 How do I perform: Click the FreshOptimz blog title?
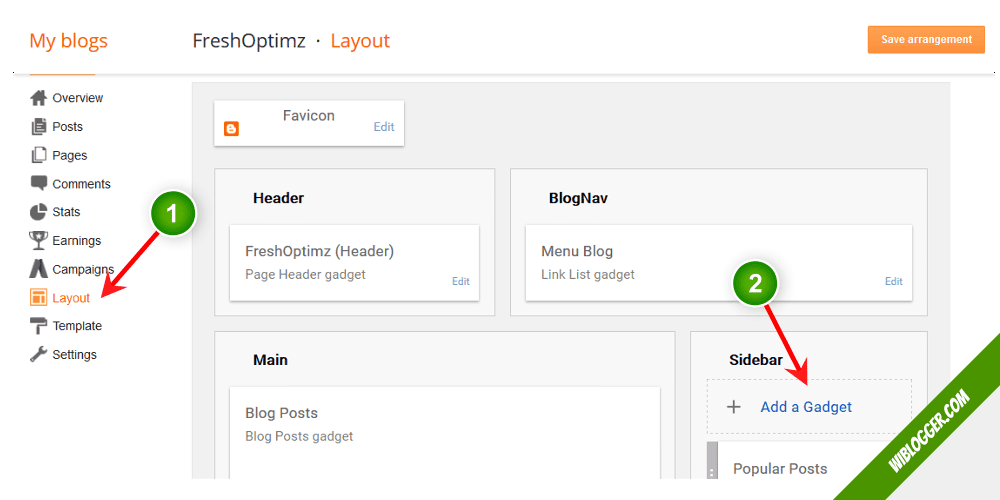coord(249,41)
